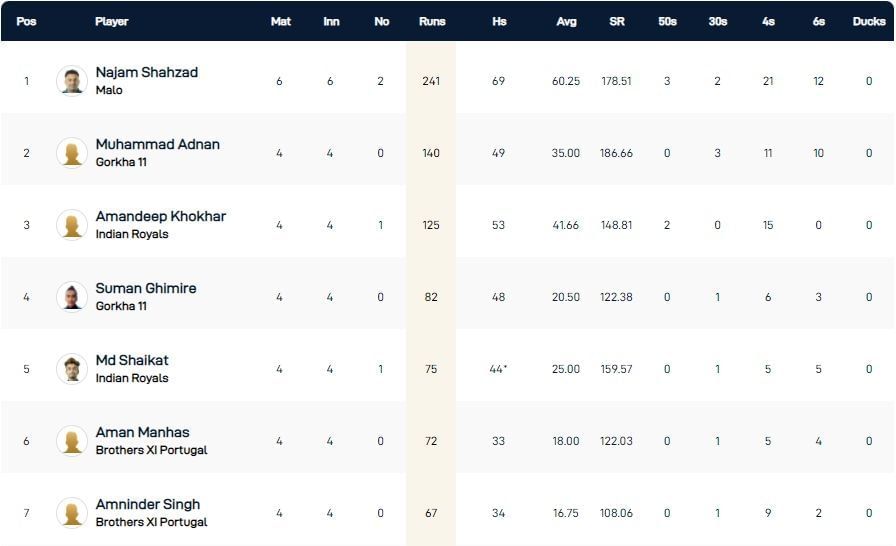The height and width of the screenshot is (546, 896).
Task: Click the SR column header
Action: (617, 21)
